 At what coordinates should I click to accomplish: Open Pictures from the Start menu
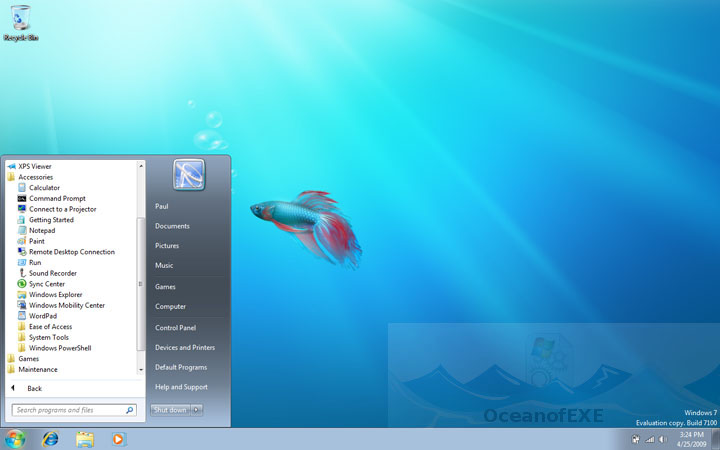pos(167,246)
